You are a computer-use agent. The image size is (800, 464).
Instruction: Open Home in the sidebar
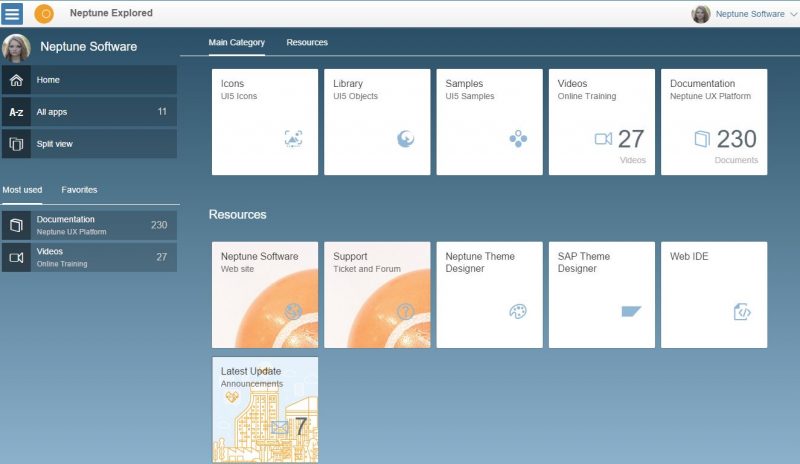click(89, 80)
